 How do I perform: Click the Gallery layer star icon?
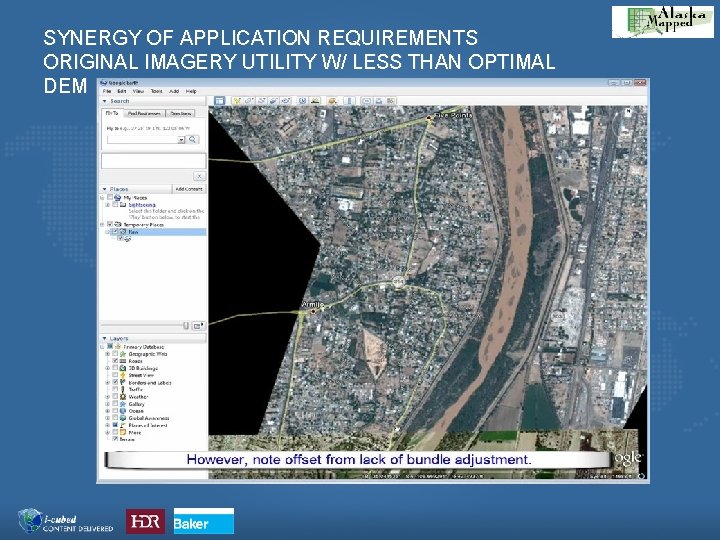(123, 404)
